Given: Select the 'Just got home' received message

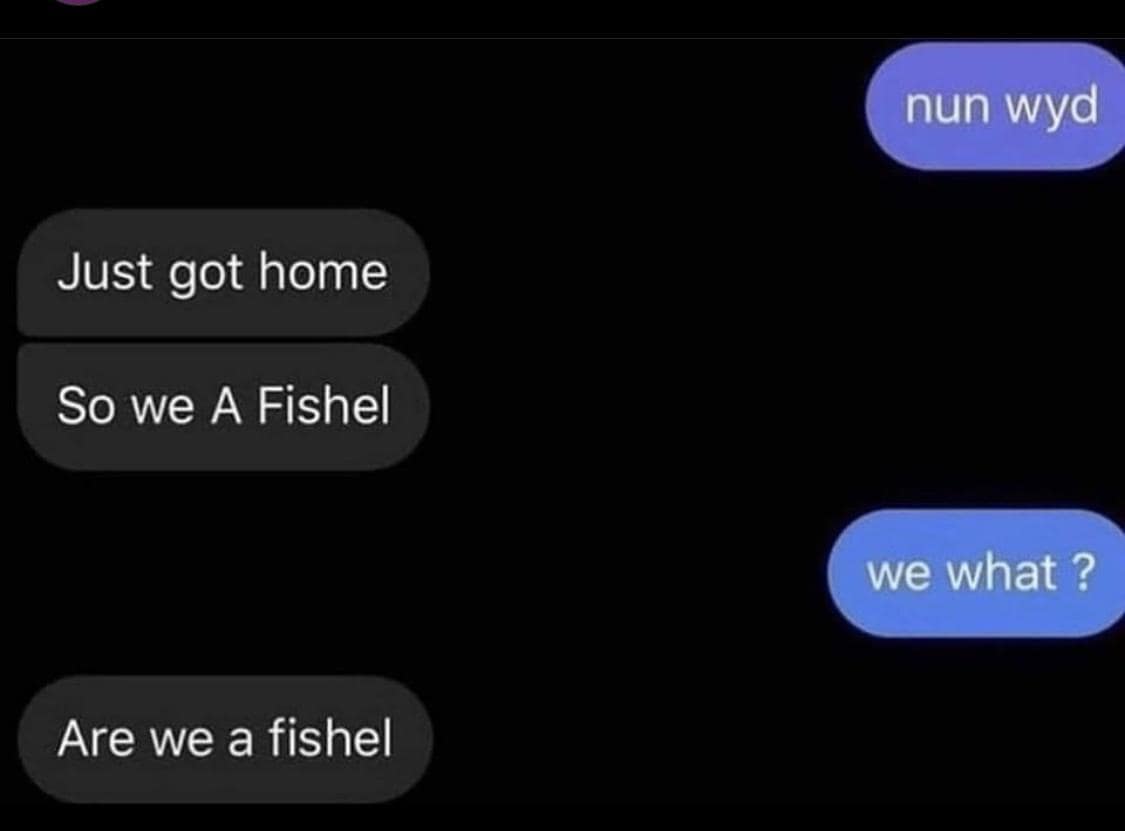Looking at the screenshot, I should click(x=223, y=273).
